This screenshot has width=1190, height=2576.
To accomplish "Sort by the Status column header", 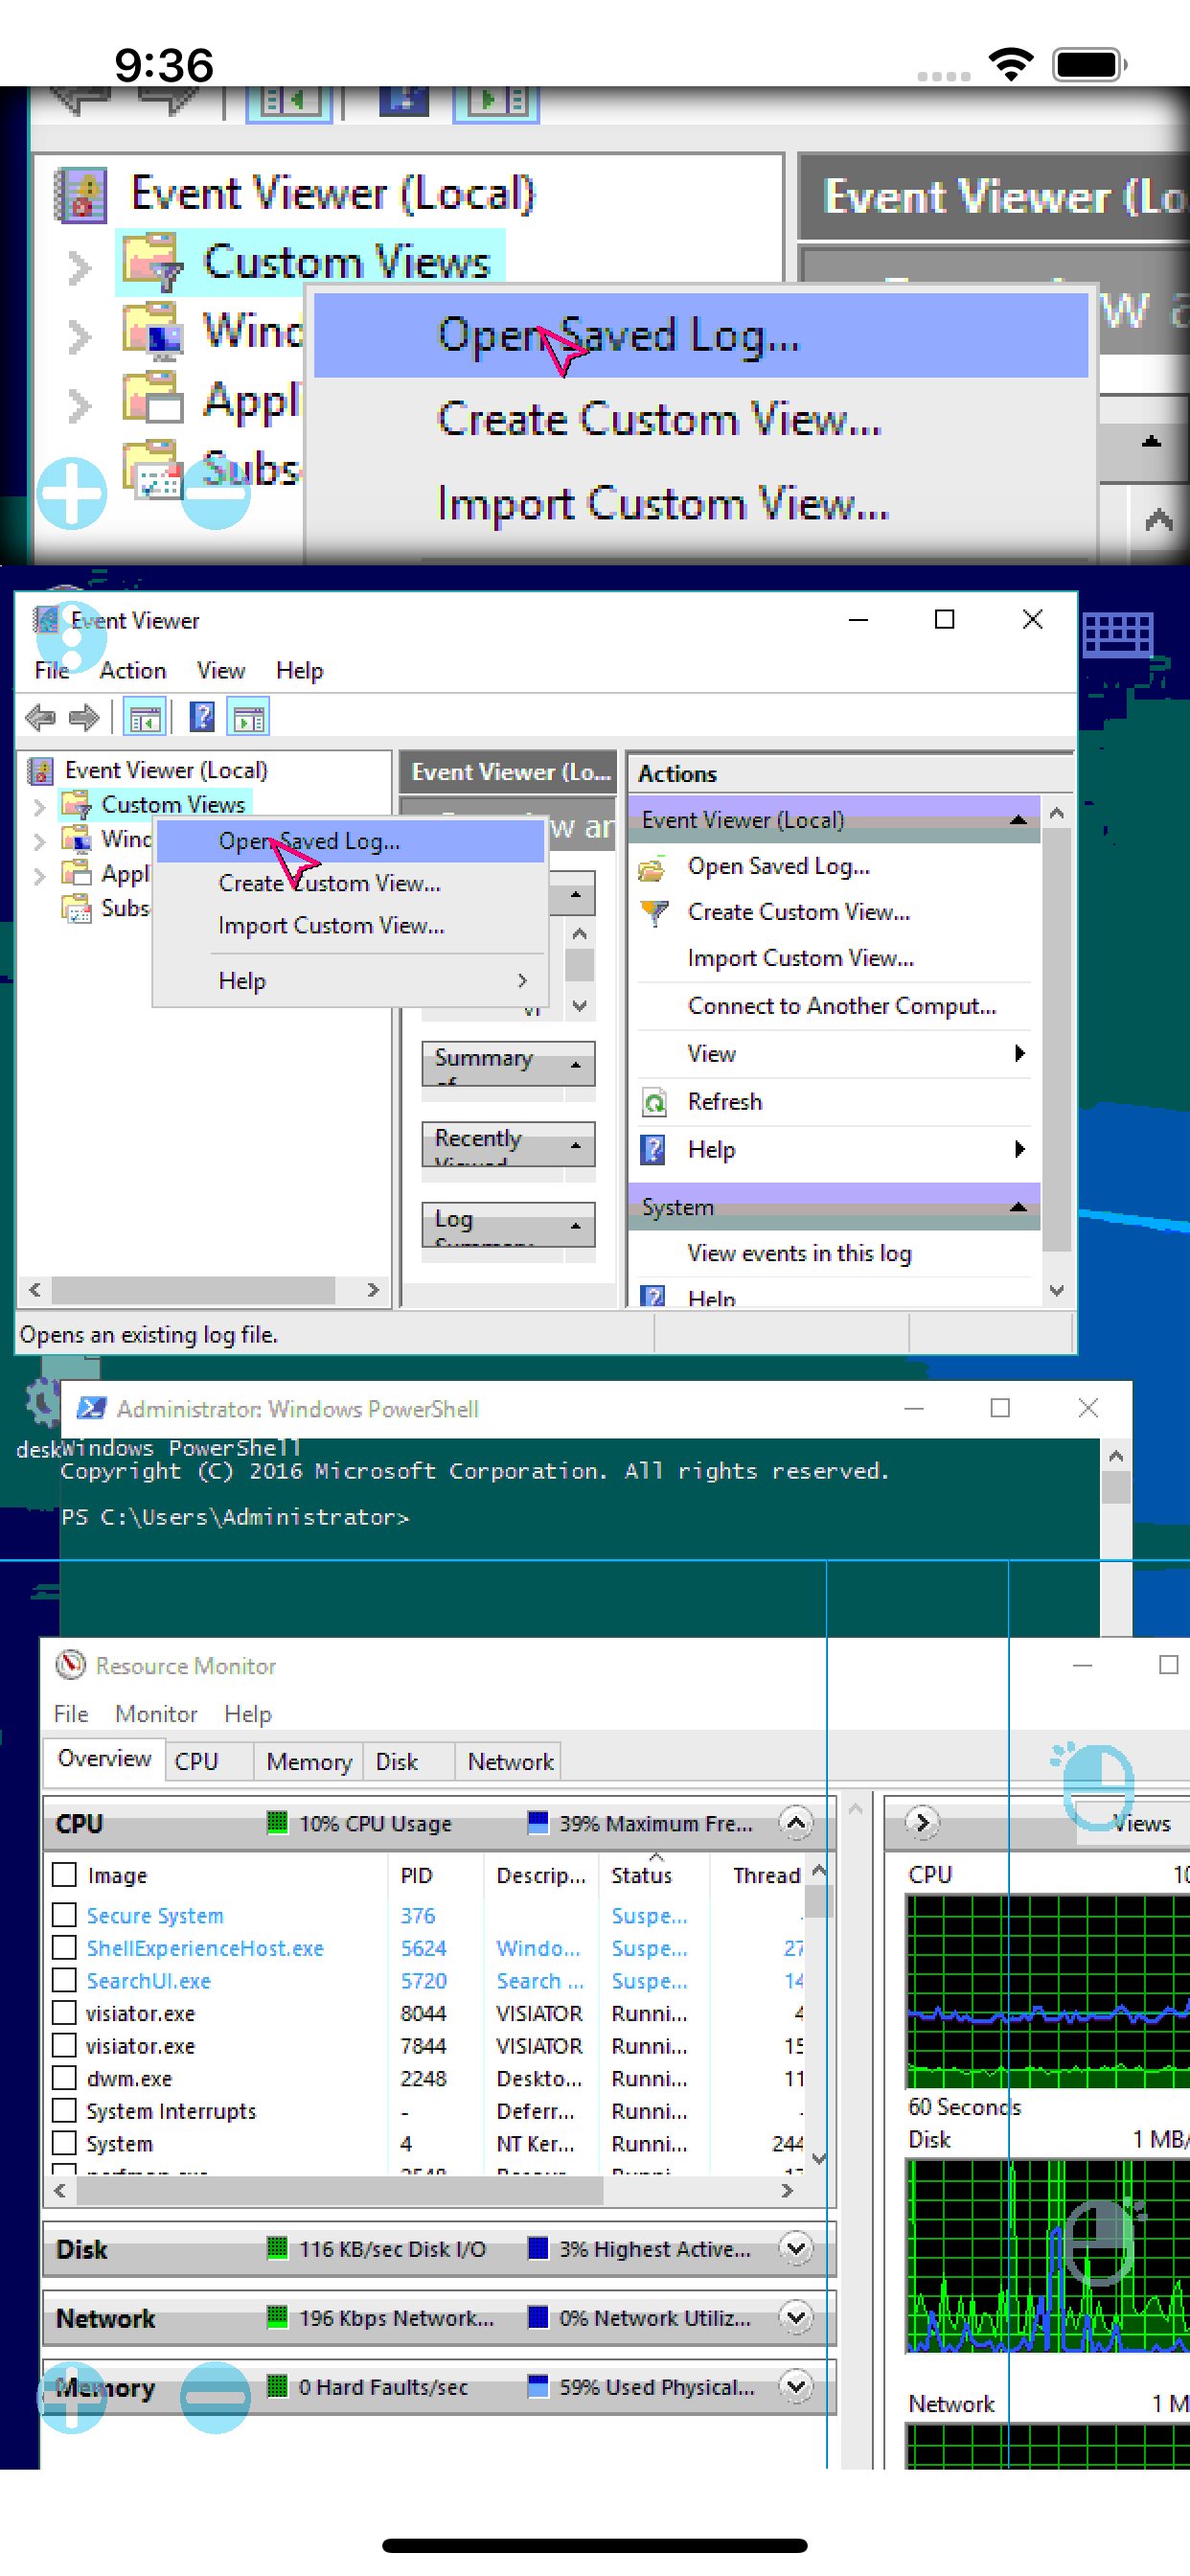I will (641, 1875).
